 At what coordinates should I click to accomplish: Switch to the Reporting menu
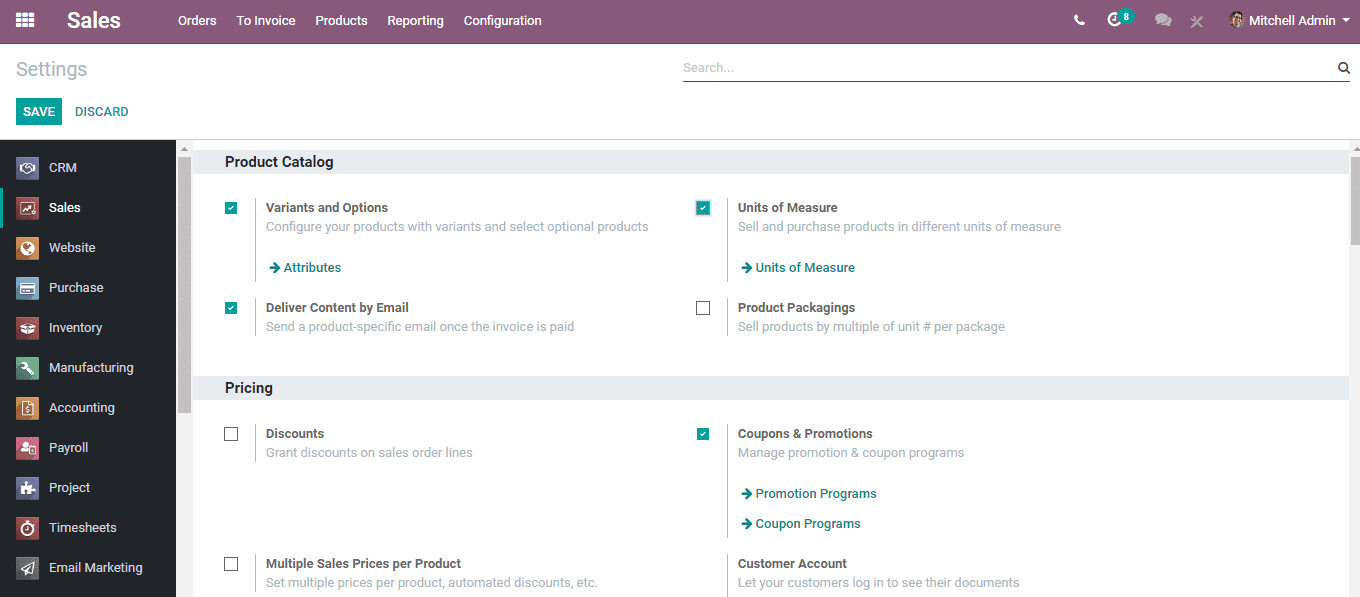415,20
